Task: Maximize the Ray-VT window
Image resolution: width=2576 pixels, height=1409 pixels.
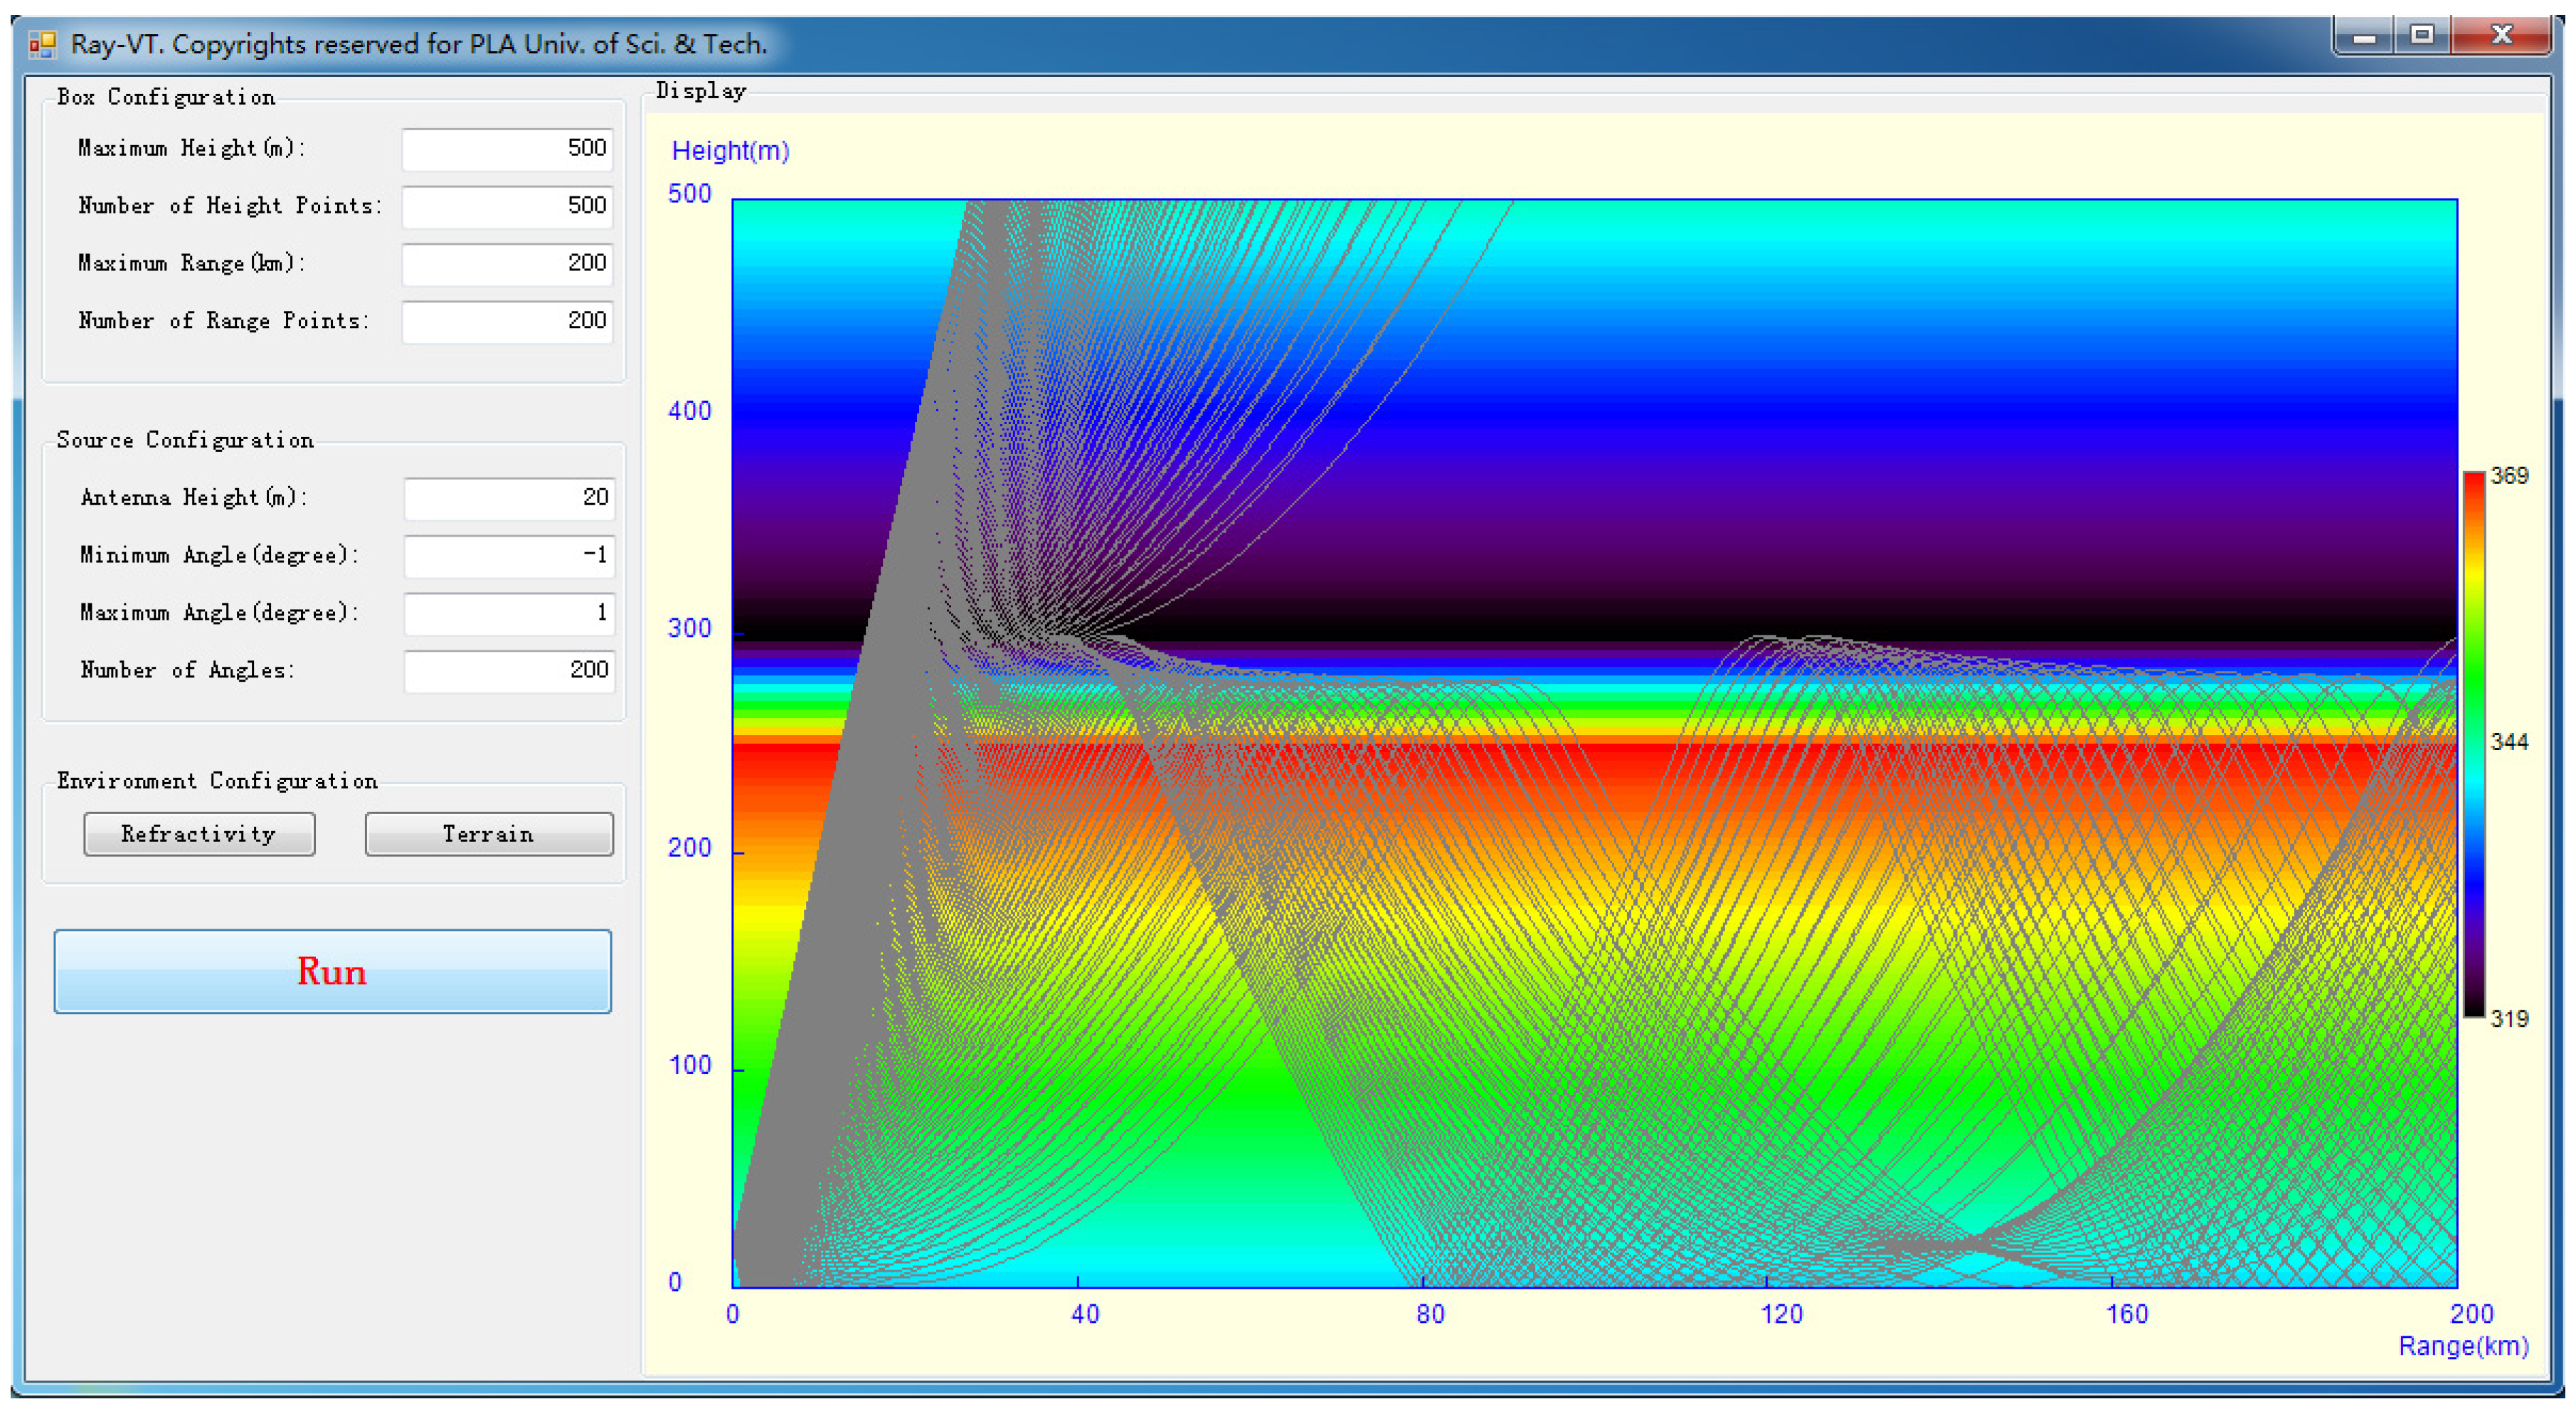Action: coord(2422,36)
